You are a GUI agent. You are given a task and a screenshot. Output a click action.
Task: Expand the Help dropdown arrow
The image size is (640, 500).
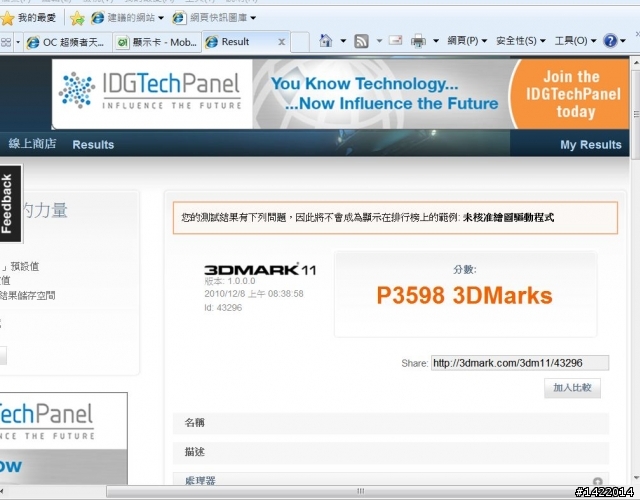click(x=623, y=41)
